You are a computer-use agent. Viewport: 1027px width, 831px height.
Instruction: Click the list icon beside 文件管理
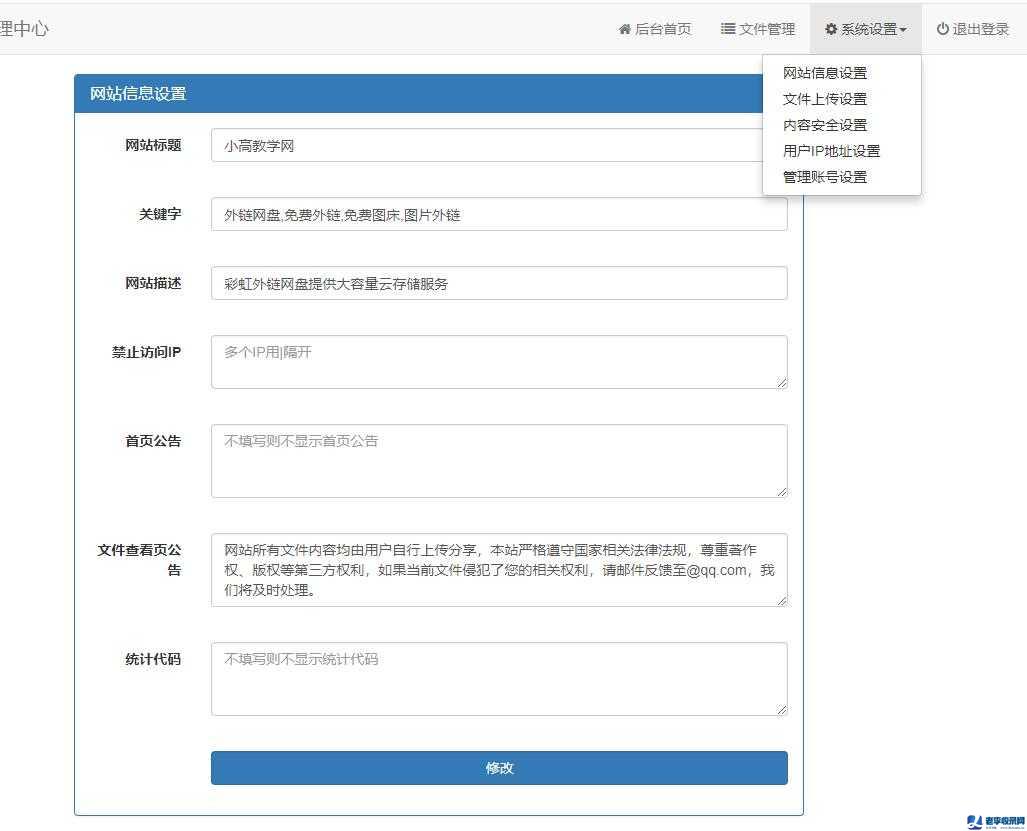[727, 29]
